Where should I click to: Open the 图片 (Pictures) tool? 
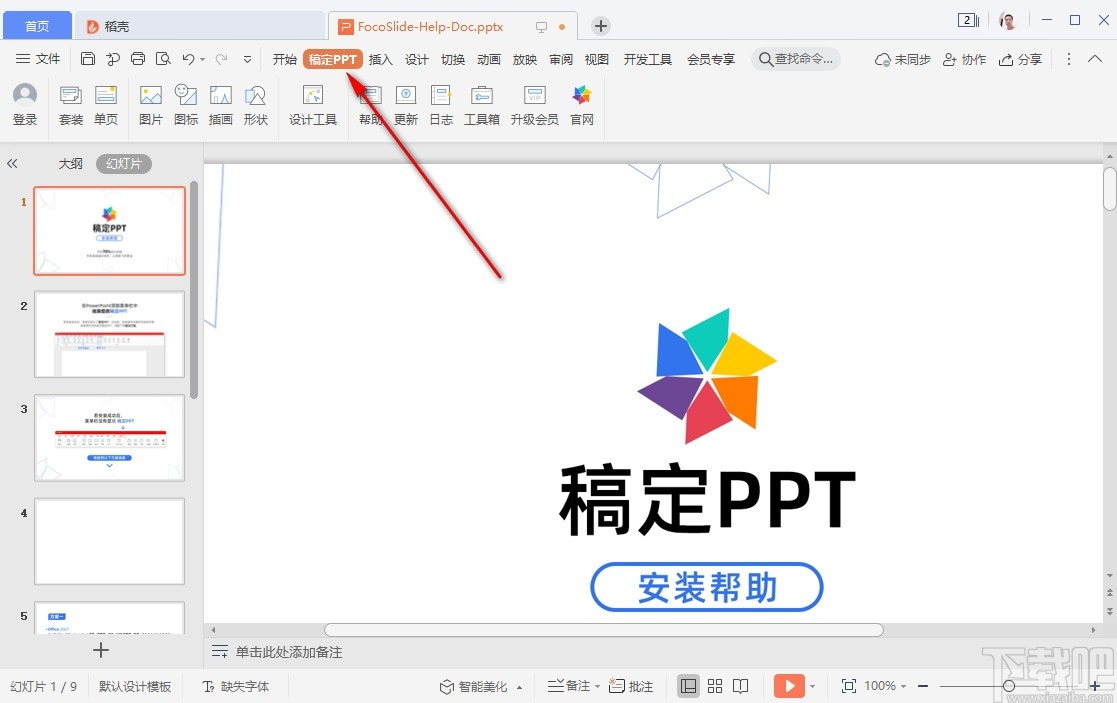pos(150,103)
